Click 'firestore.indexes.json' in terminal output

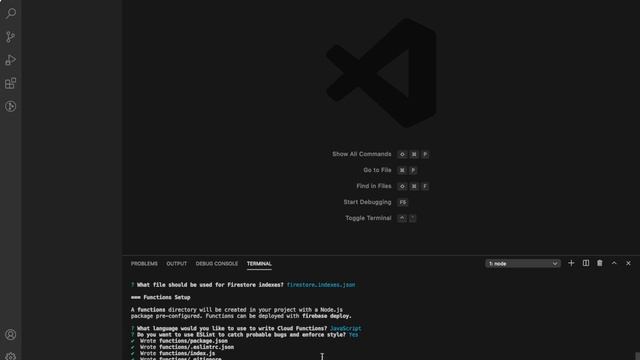coord(321,285)
